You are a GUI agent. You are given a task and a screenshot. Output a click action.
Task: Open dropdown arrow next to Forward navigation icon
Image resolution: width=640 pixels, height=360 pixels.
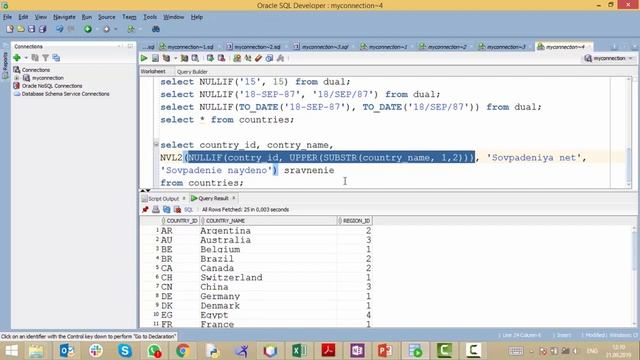116,29
